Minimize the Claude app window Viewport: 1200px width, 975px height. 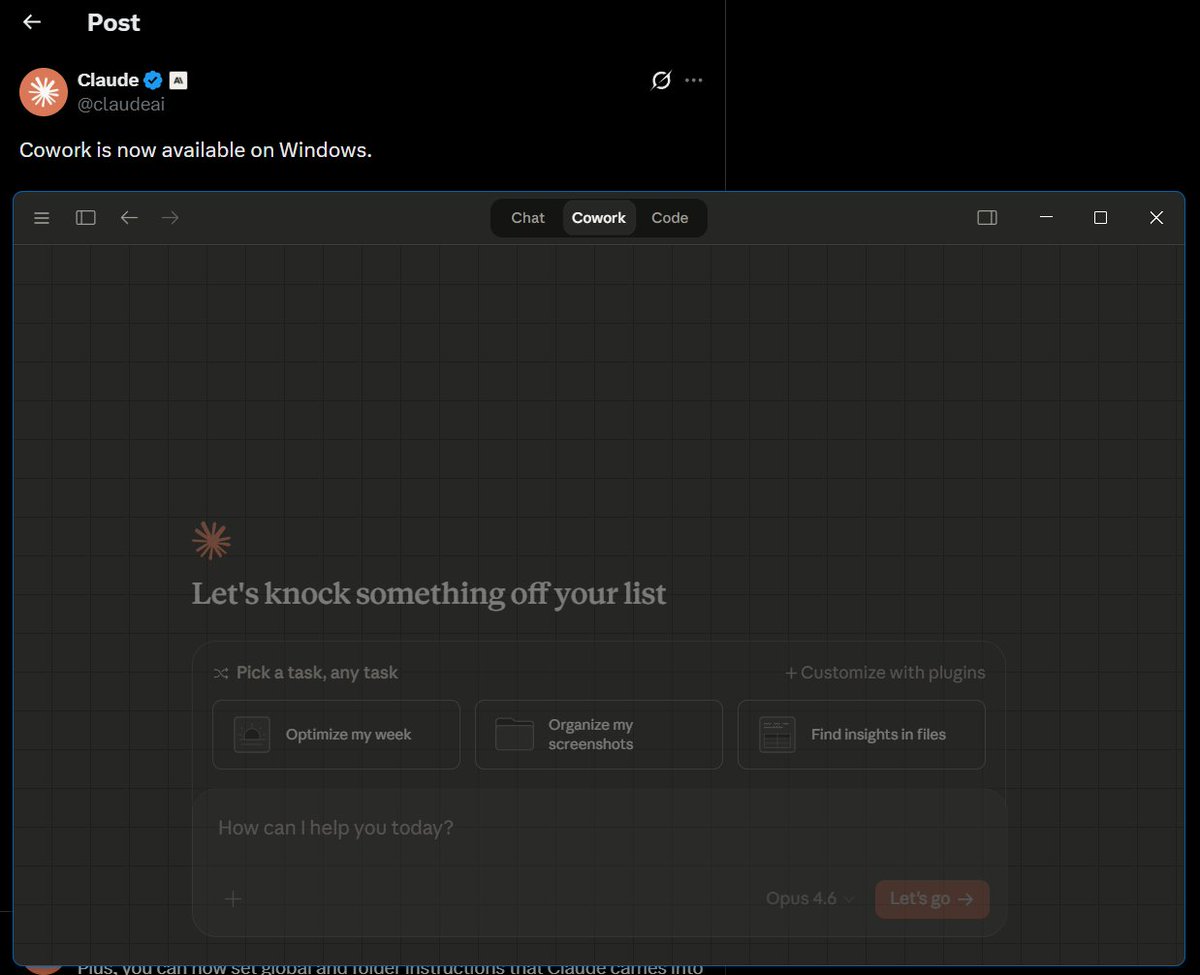(x=1046, y=218)
